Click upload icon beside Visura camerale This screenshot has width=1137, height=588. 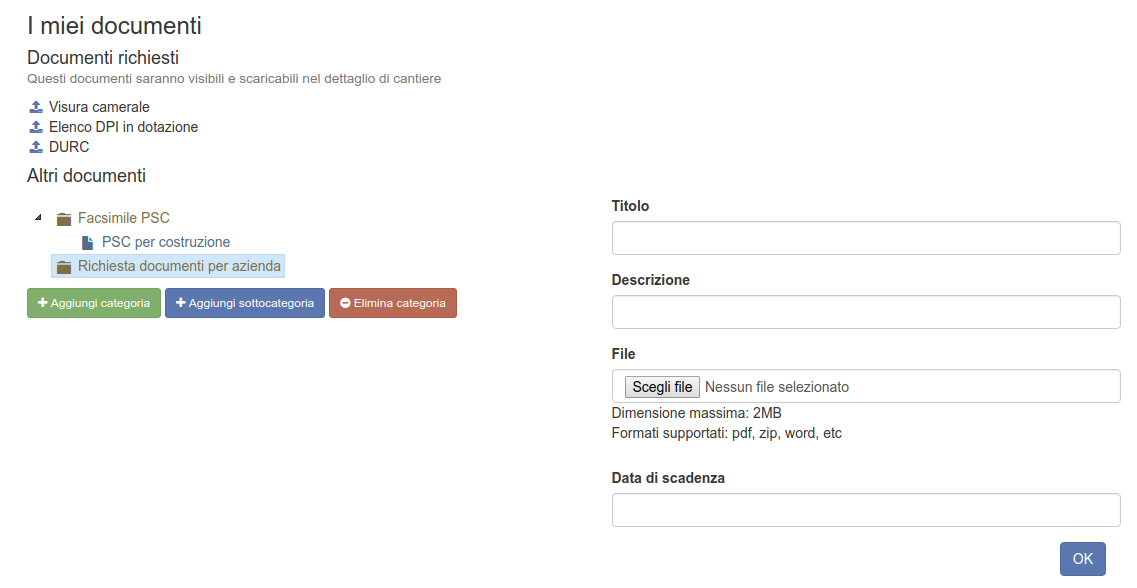36,107
